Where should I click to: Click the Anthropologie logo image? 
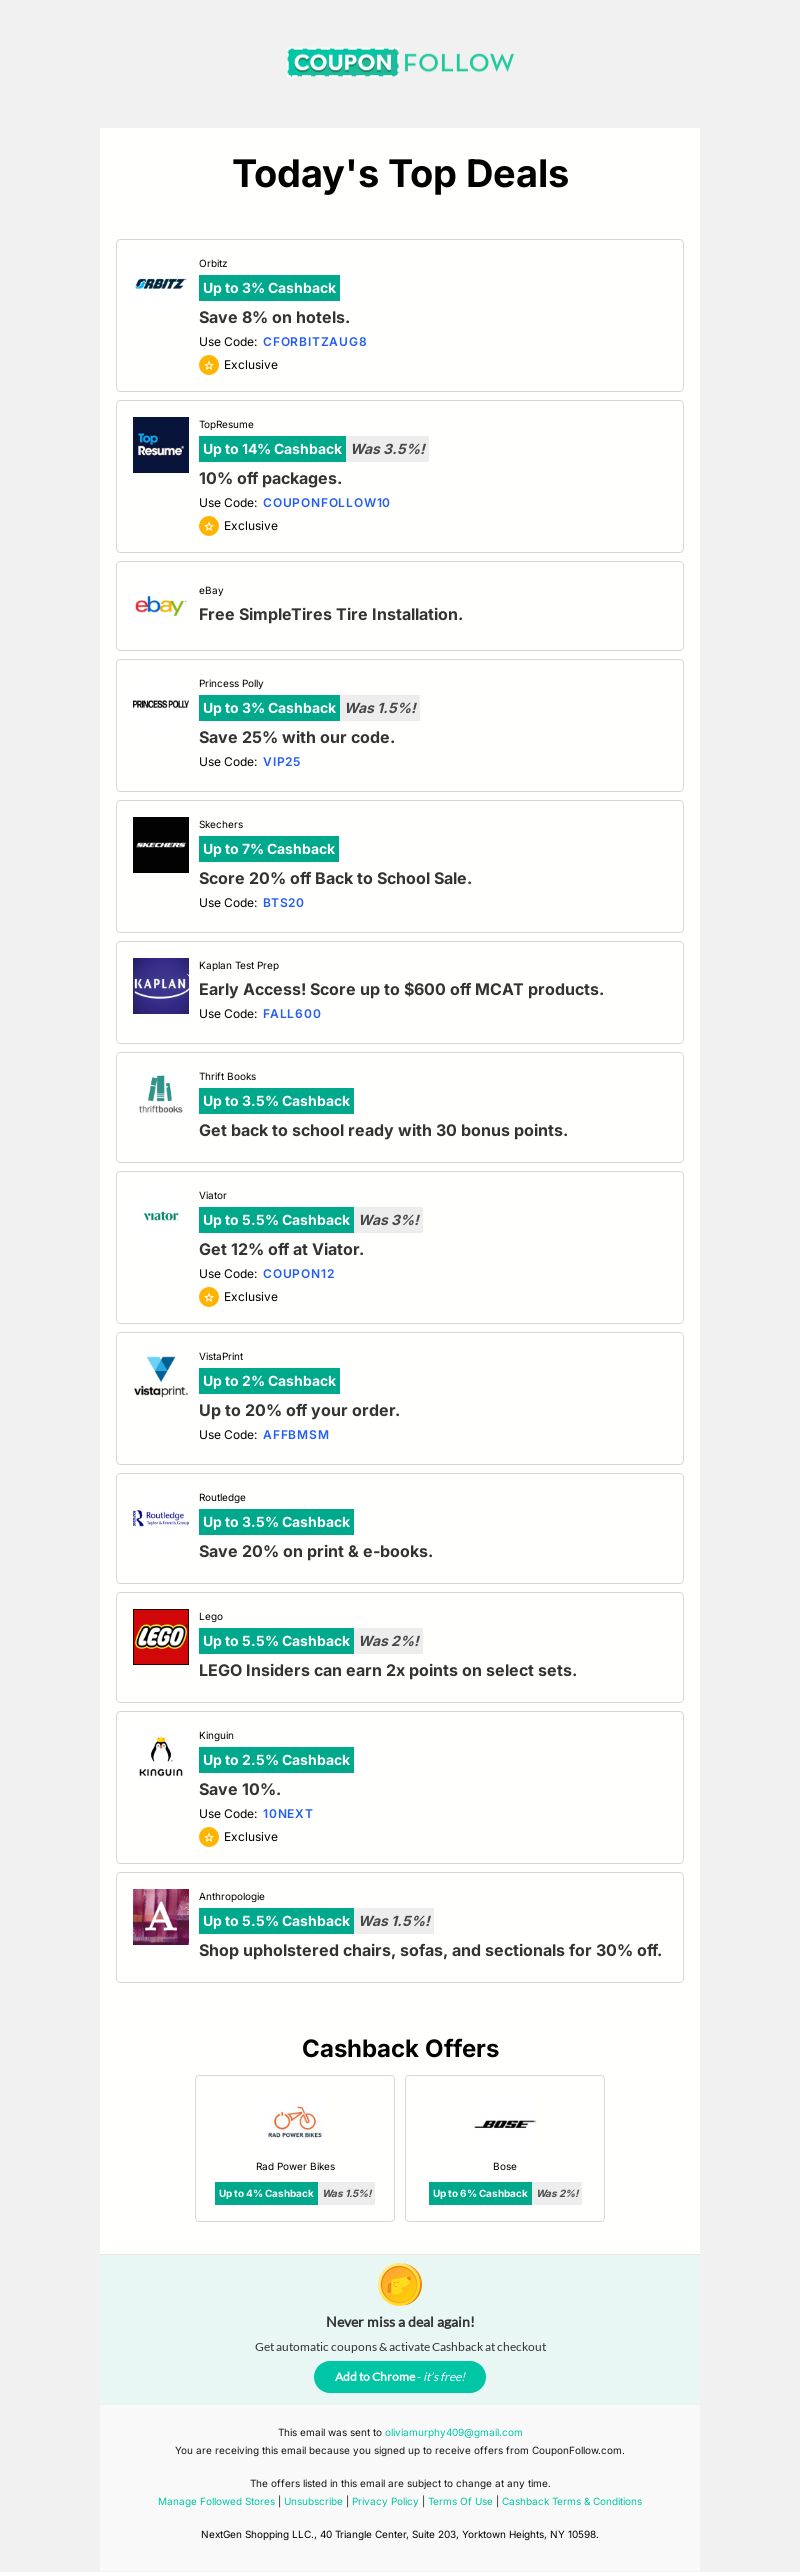[x=161, y=1917]
